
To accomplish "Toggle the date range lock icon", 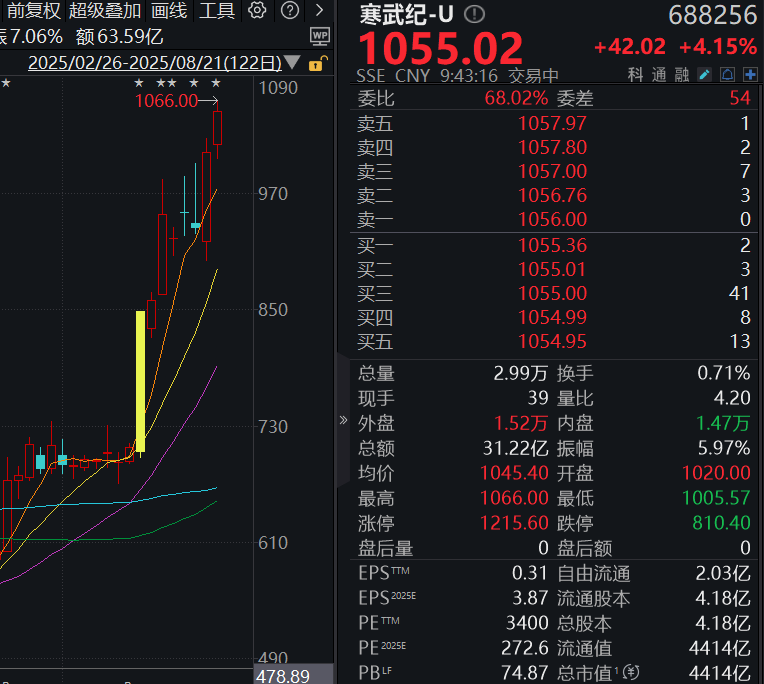I will click(x=318, y=63).
